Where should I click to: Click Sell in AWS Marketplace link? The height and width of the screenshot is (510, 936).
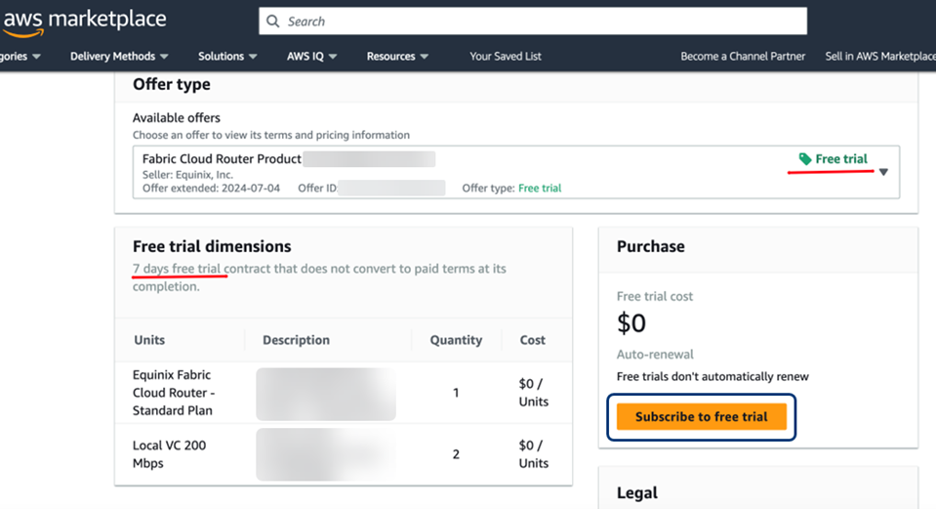coord(880,56)
